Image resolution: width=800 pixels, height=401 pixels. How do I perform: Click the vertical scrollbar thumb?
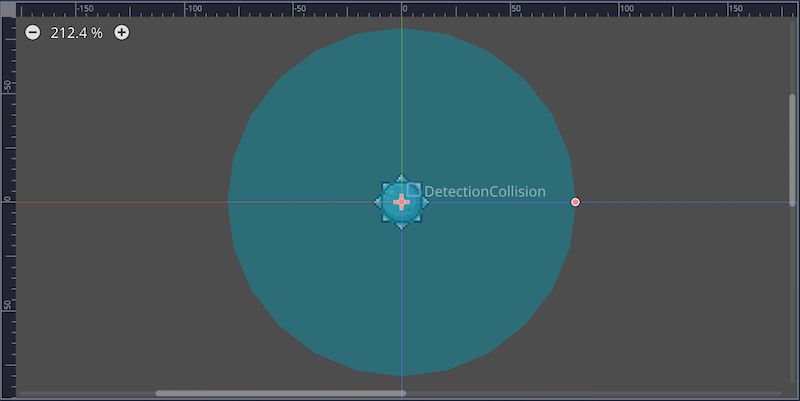(792, 150)
